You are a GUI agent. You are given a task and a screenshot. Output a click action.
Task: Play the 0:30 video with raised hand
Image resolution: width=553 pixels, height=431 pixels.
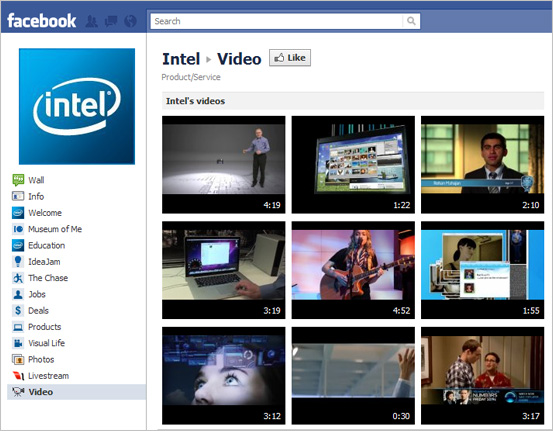[x=353, y=376]
